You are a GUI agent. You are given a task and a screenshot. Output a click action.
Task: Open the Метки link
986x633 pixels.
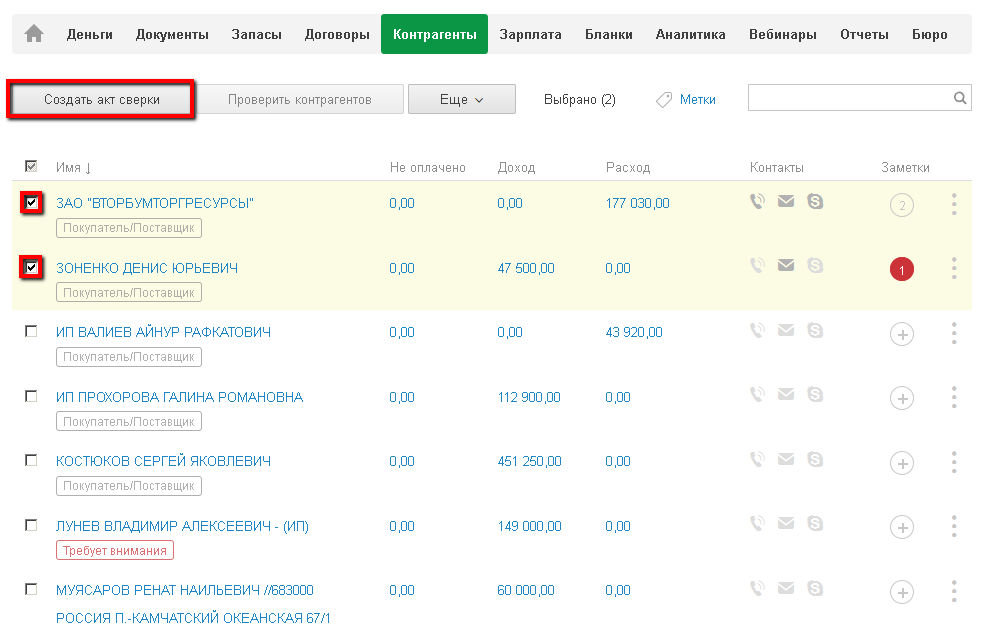click(697, 100)
